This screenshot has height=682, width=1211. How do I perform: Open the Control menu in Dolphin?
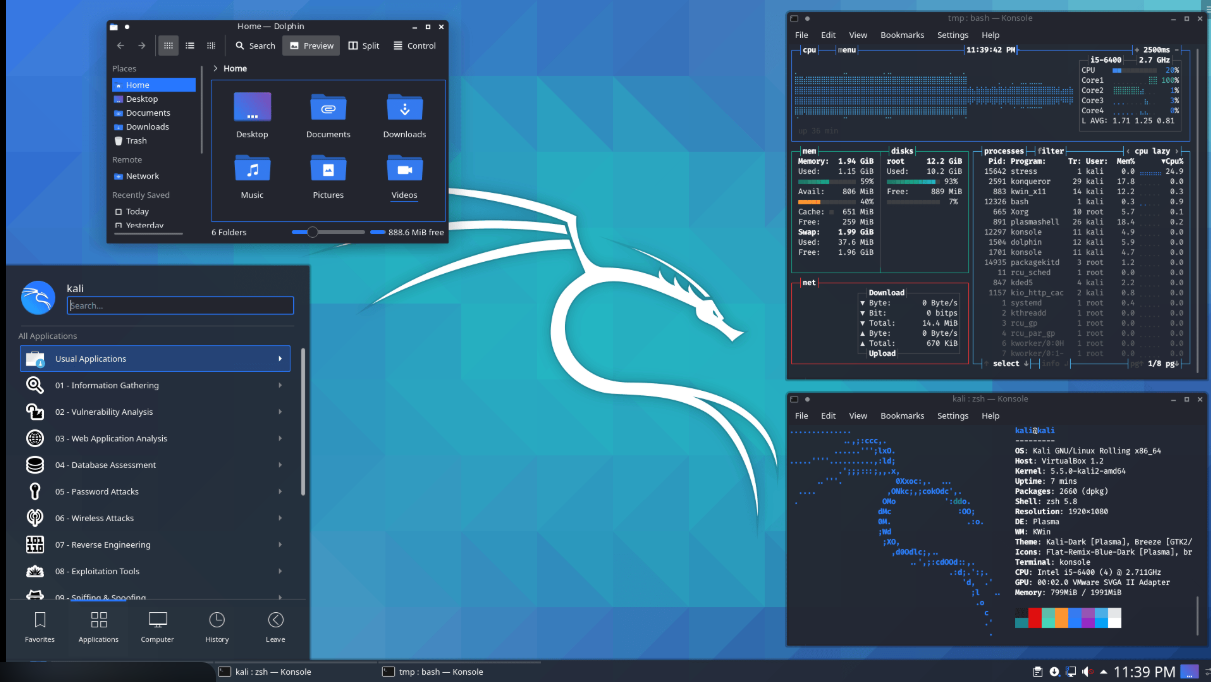point(414,46)
